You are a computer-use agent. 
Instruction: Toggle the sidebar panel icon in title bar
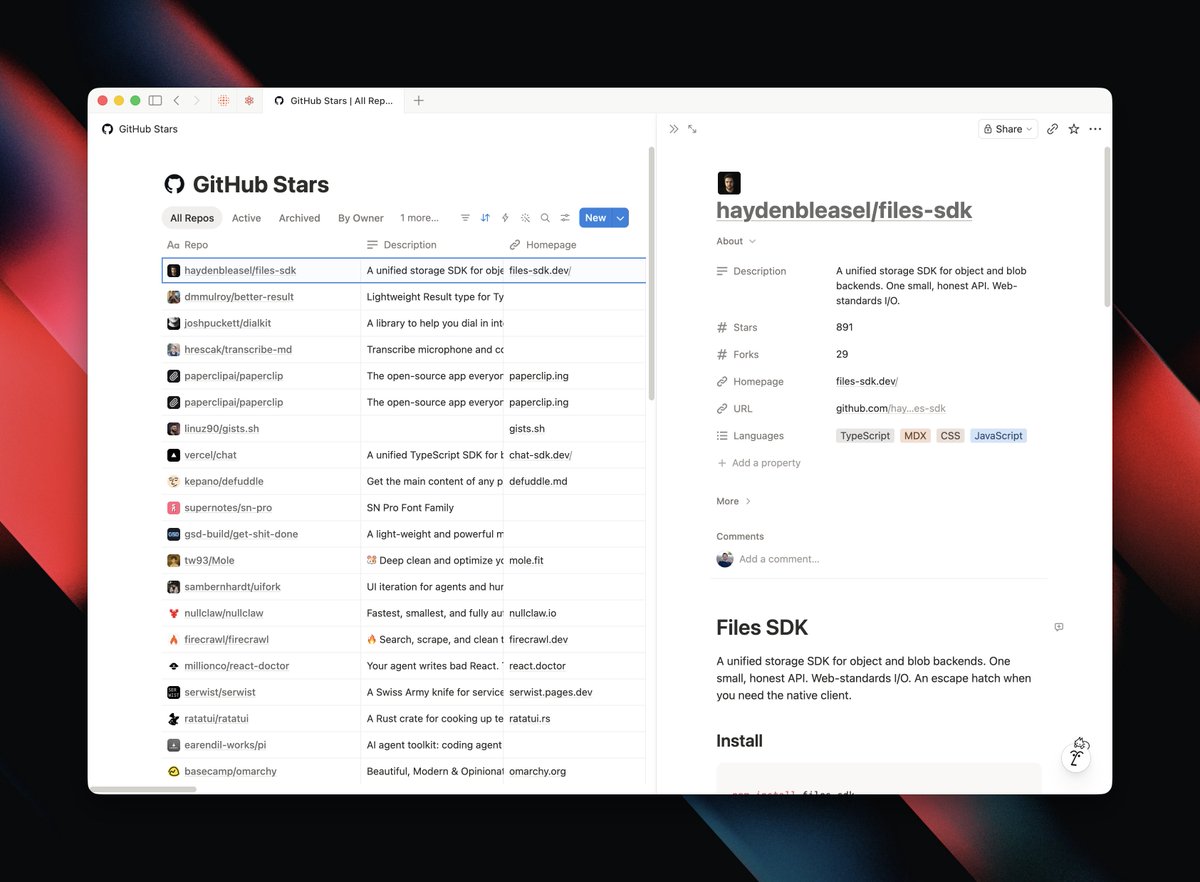[x=155, y=101]
